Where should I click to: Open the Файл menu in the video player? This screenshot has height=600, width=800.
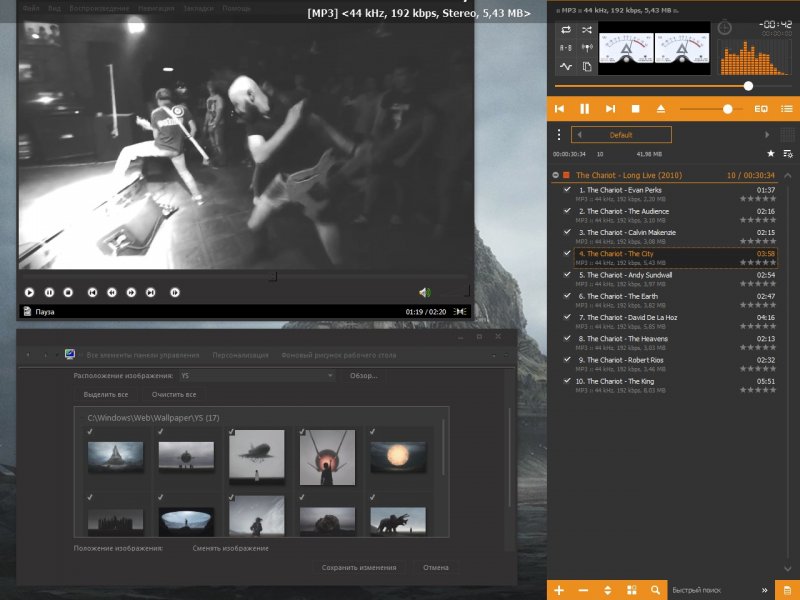pos(31,8)
